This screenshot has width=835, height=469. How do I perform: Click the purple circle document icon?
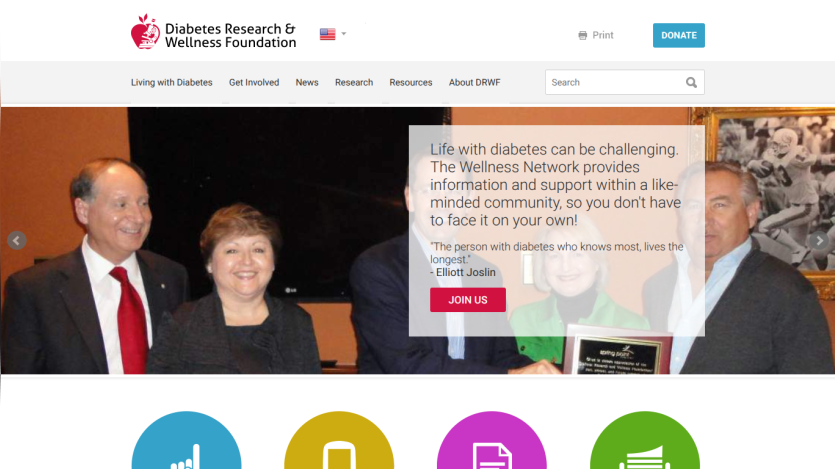[492, 440]
